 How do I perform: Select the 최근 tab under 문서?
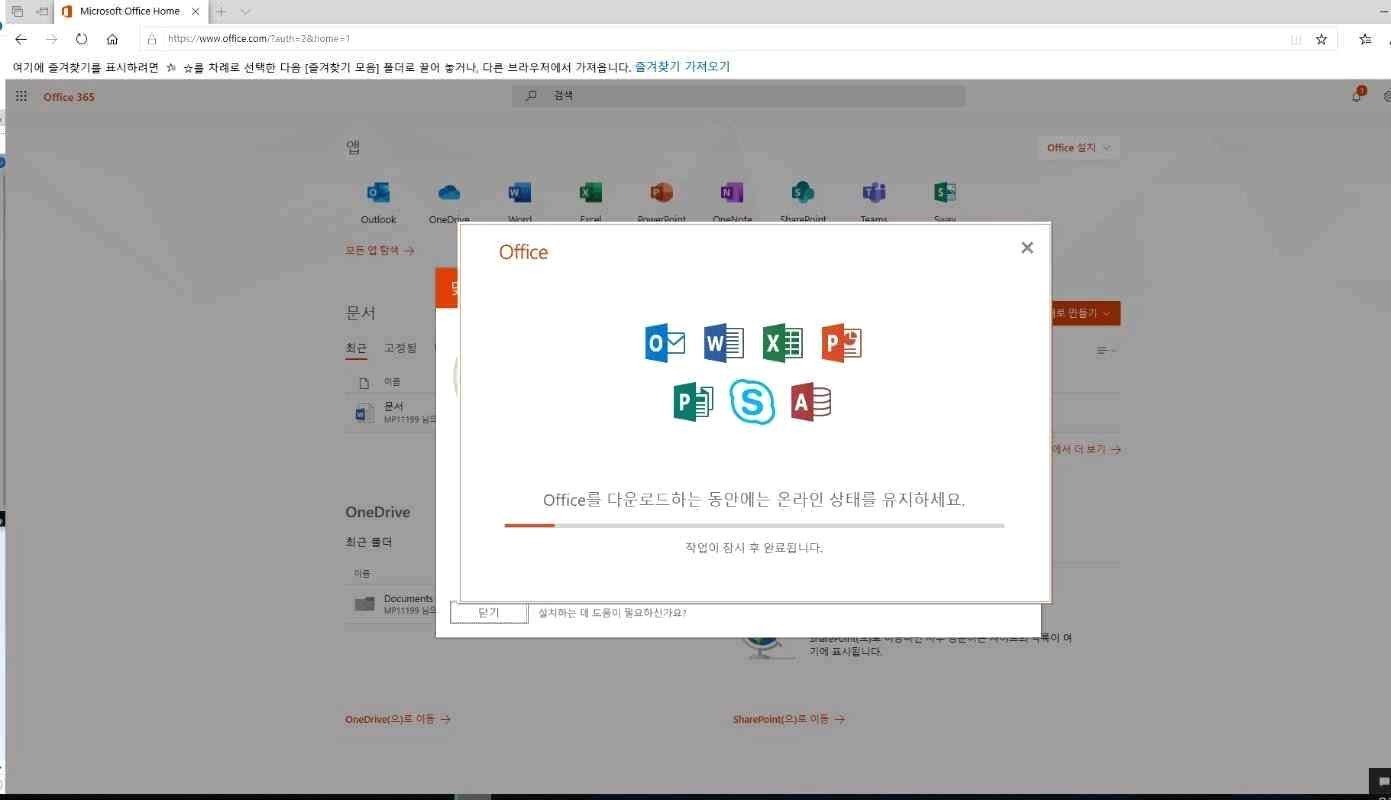pyautogui.click(x=356, y=348)
